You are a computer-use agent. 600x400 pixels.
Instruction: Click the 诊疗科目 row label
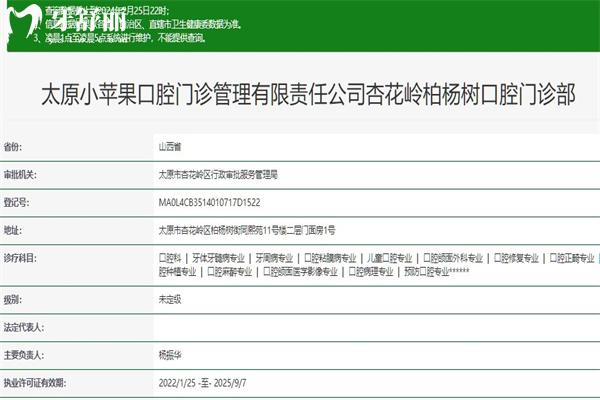[x=20, y=258]
